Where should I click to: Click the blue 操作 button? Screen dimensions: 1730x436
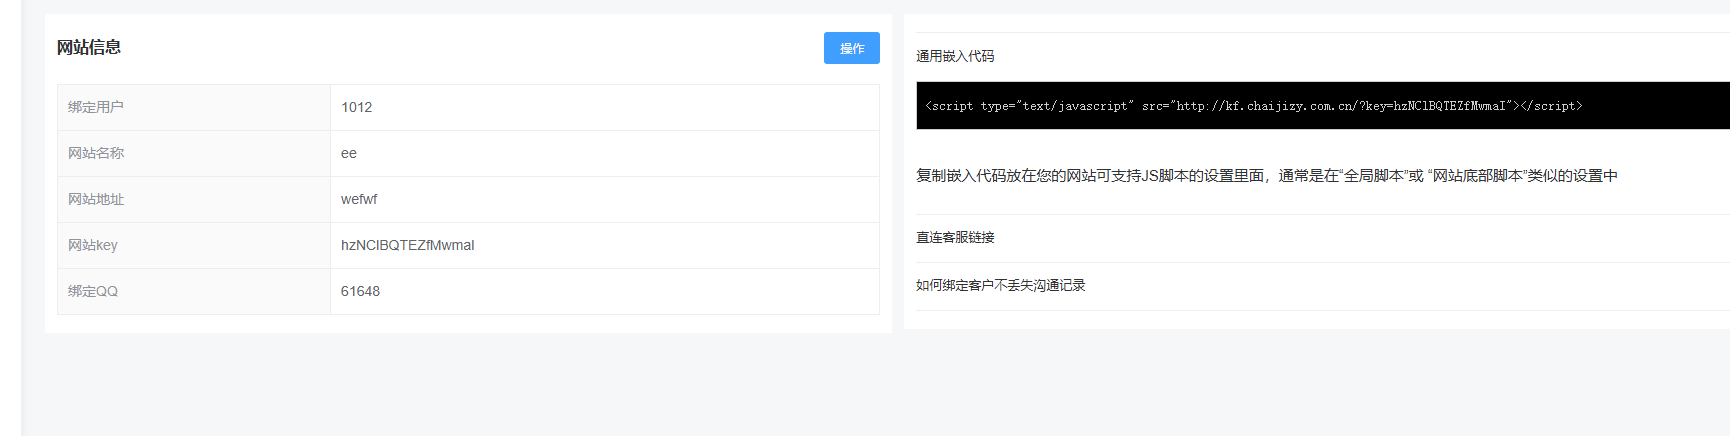point(851,48)
